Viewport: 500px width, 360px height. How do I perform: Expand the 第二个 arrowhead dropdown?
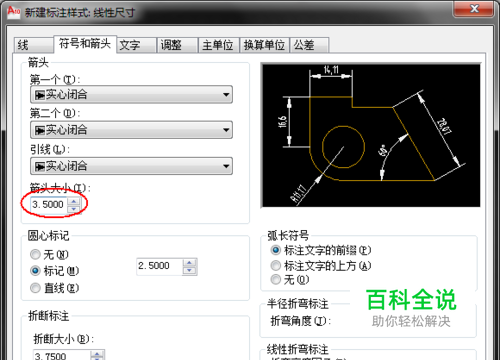(x=131, y=130)
